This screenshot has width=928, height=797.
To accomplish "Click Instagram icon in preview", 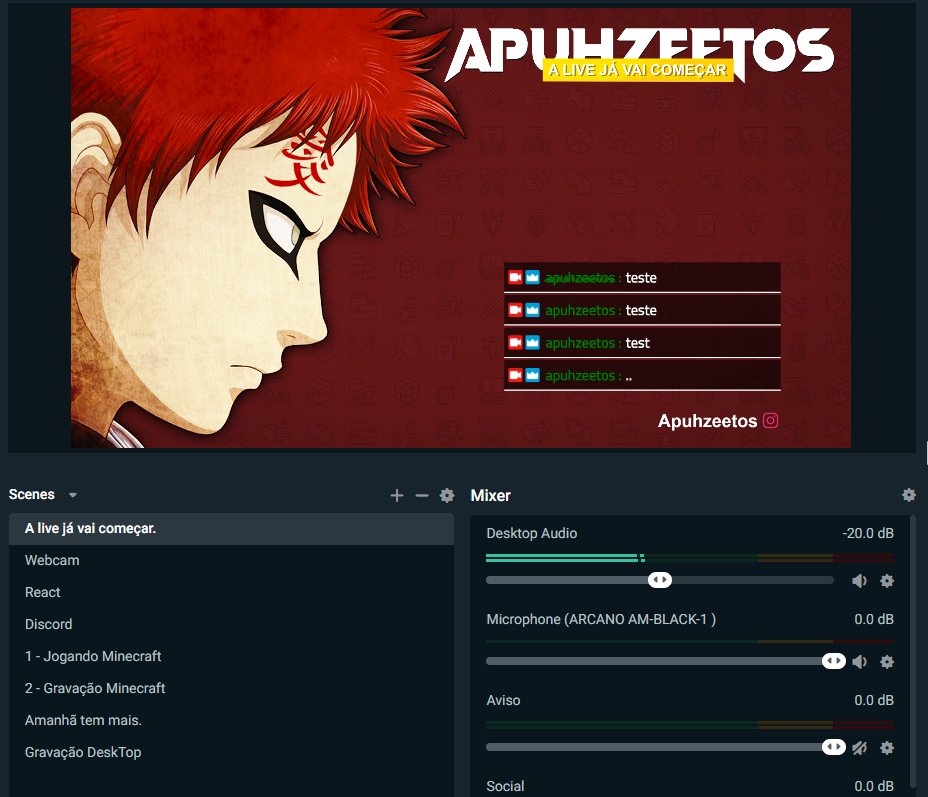I will click(770, 421).
